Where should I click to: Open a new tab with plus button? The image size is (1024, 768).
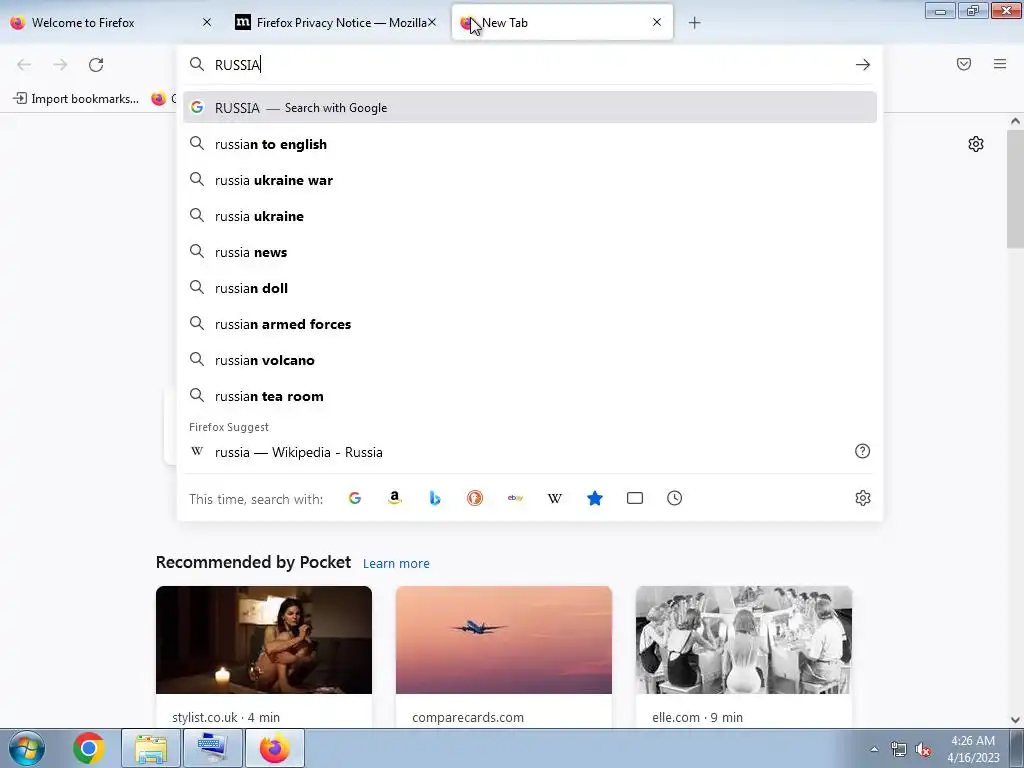[x=695, y=23]
